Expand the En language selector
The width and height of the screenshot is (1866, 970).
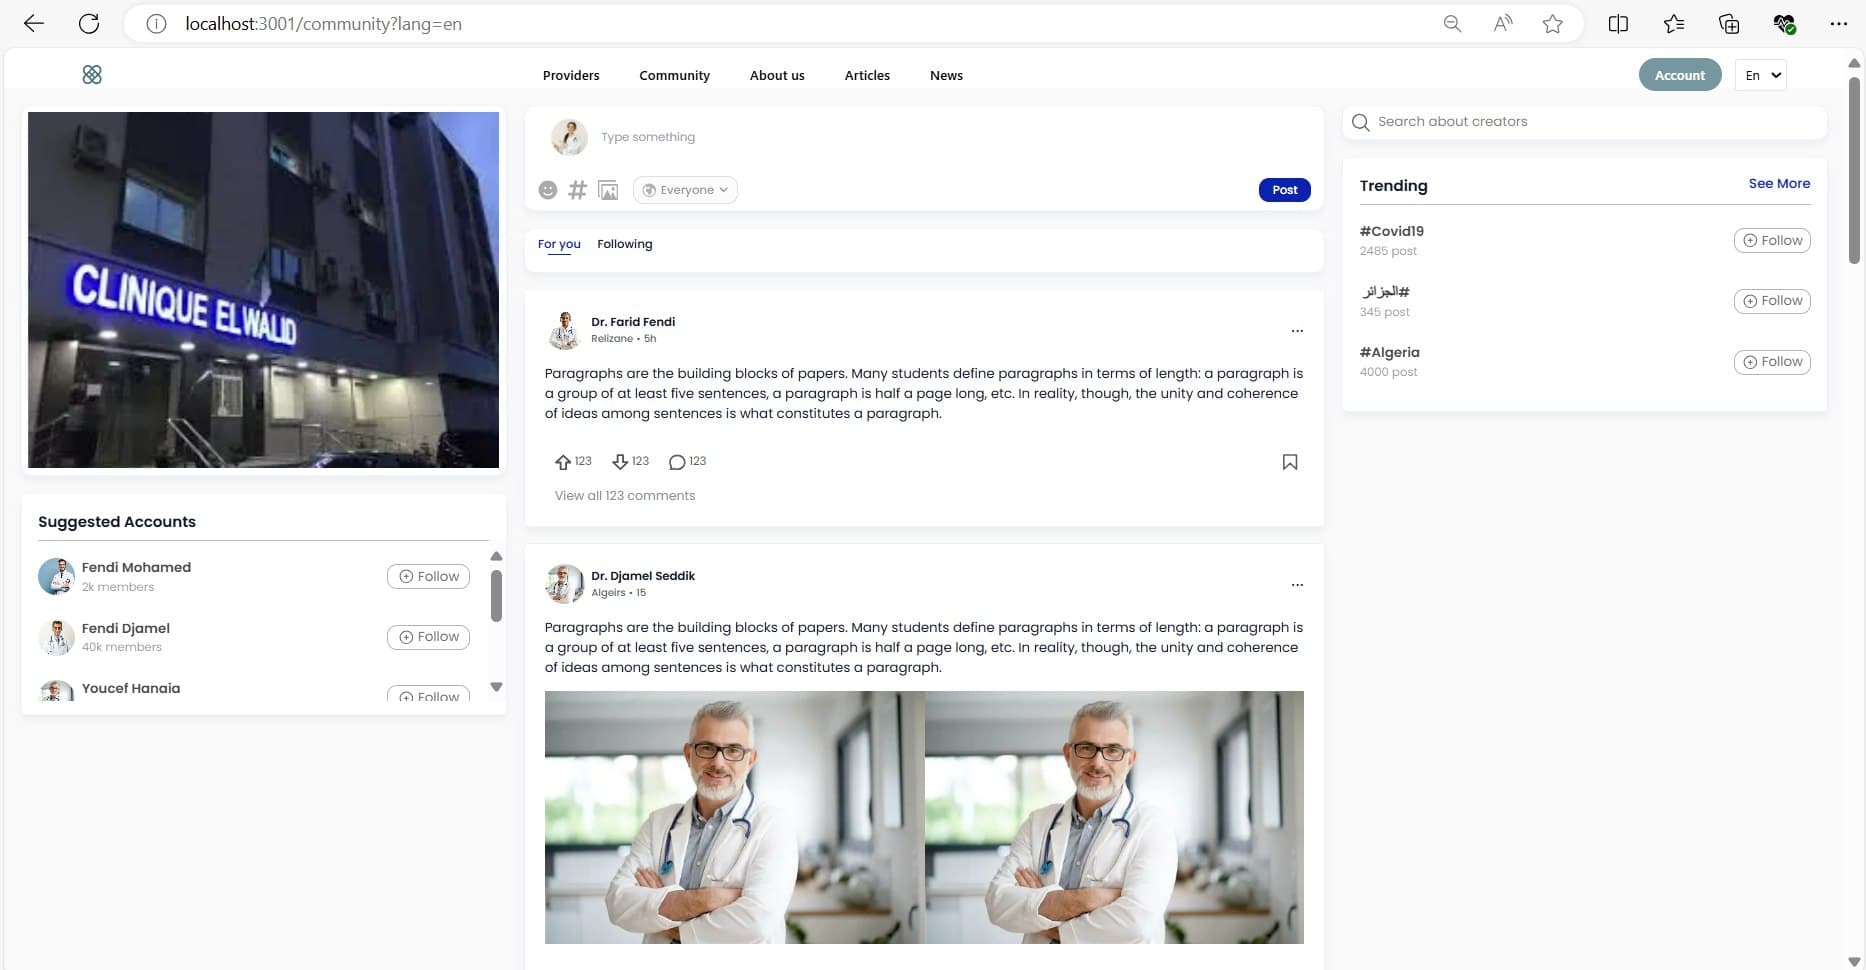pos(1760,75)
